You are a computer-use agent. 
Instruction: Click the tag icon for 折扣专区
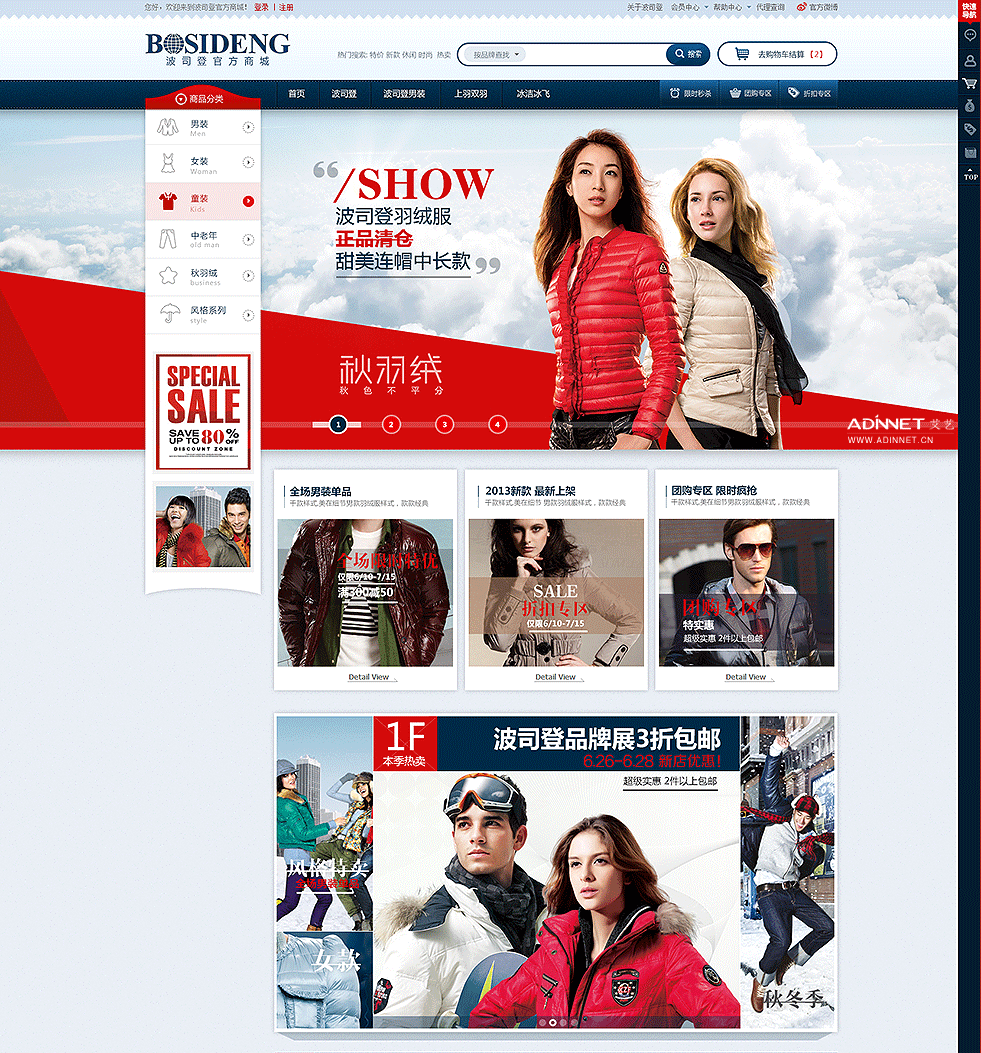tap(794, 93)
